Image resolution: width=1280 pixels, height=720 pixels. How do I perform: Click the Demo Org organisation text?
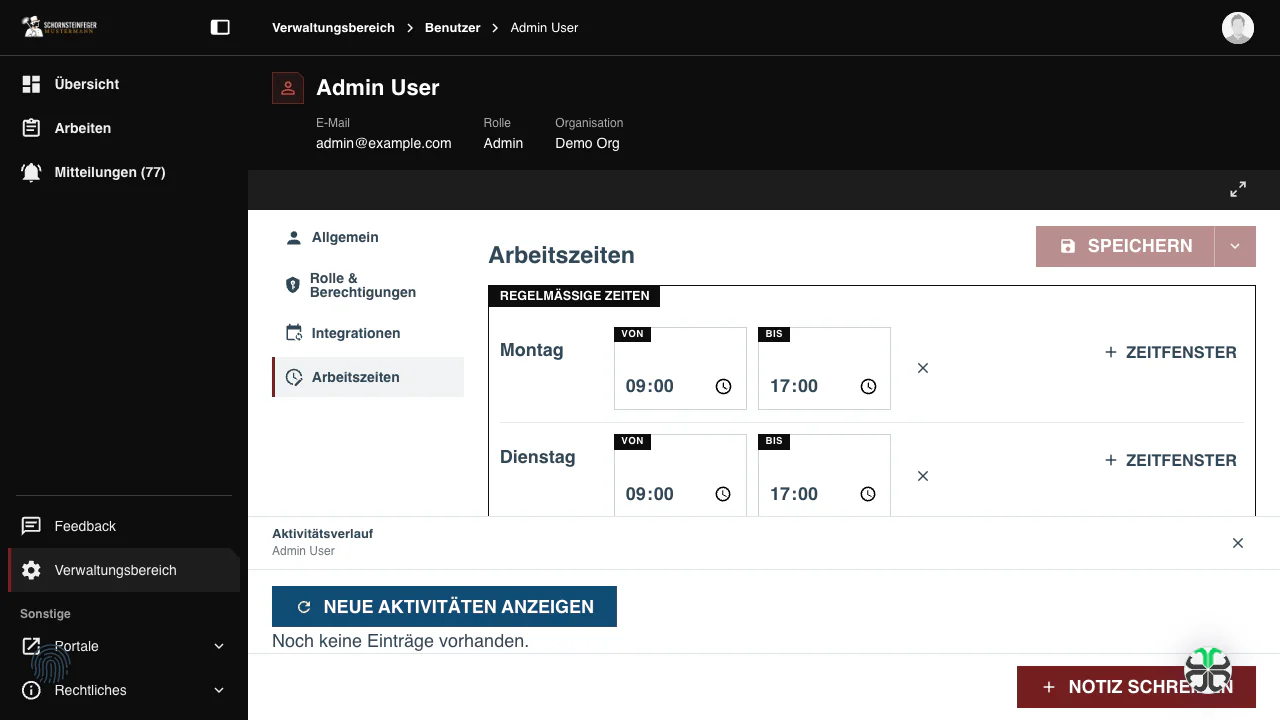587,143
